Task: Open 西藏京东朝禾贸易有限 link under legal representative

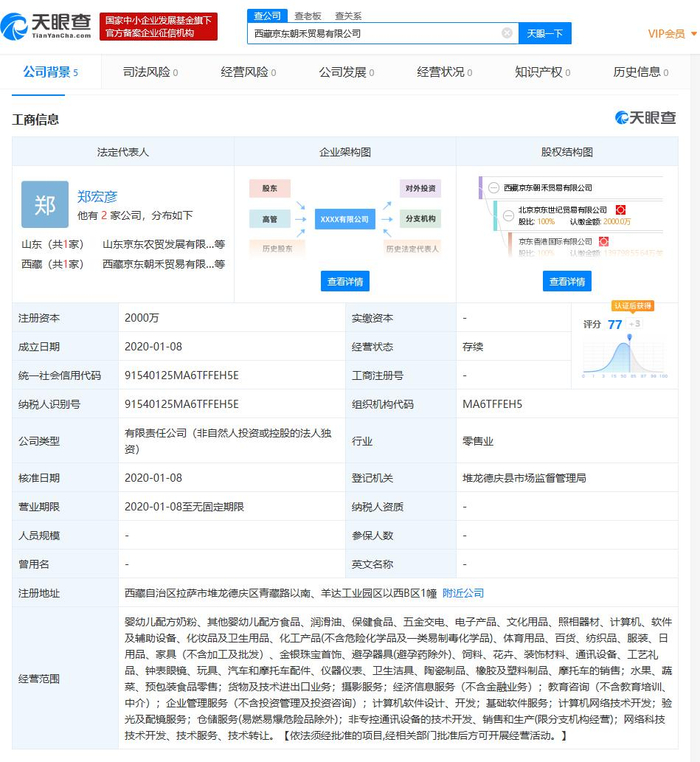Action: coord(163,264)
